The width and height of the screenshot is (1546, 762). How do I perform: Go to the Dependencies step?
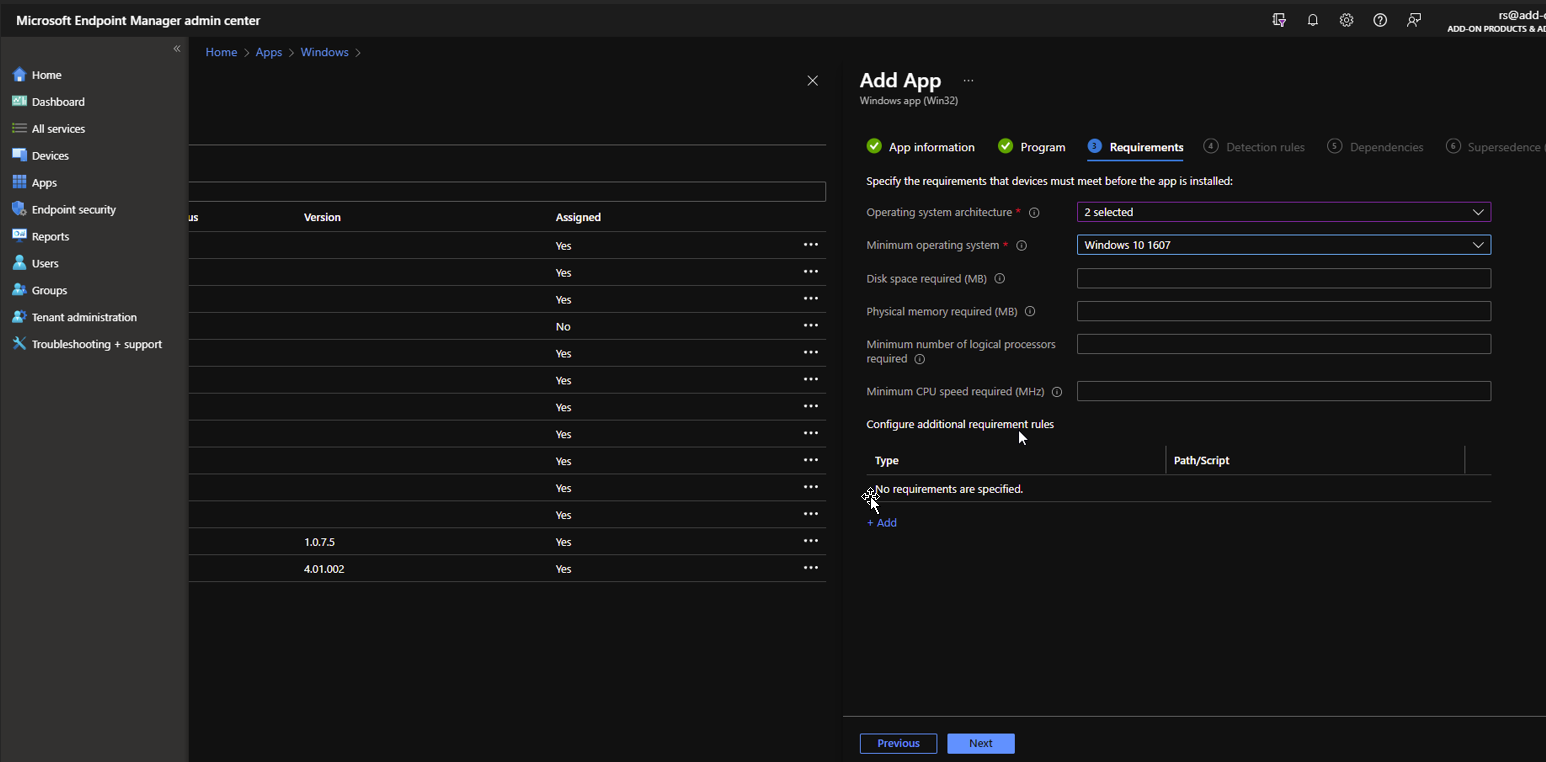(1375, 147)
